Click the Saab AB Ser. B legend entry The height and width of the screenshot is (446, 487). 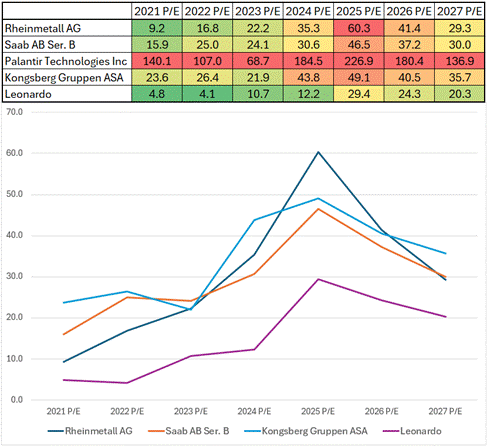[x=189, y=431]
